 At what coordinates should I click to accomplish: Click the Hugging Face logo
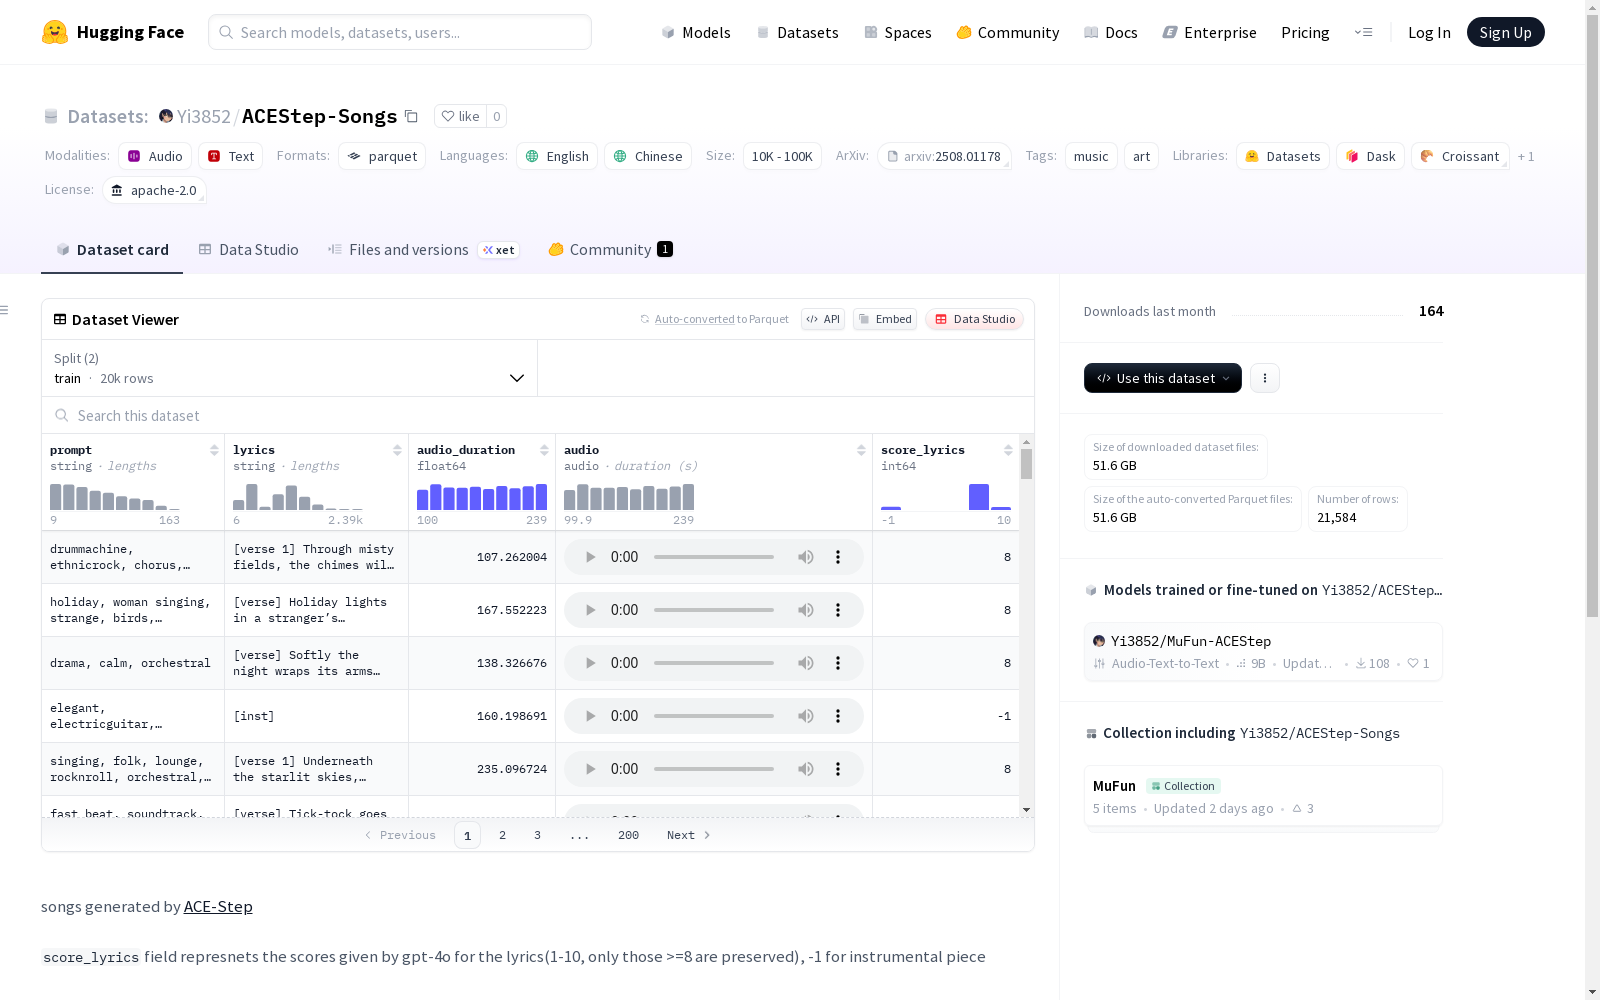(x=113, y=32)
